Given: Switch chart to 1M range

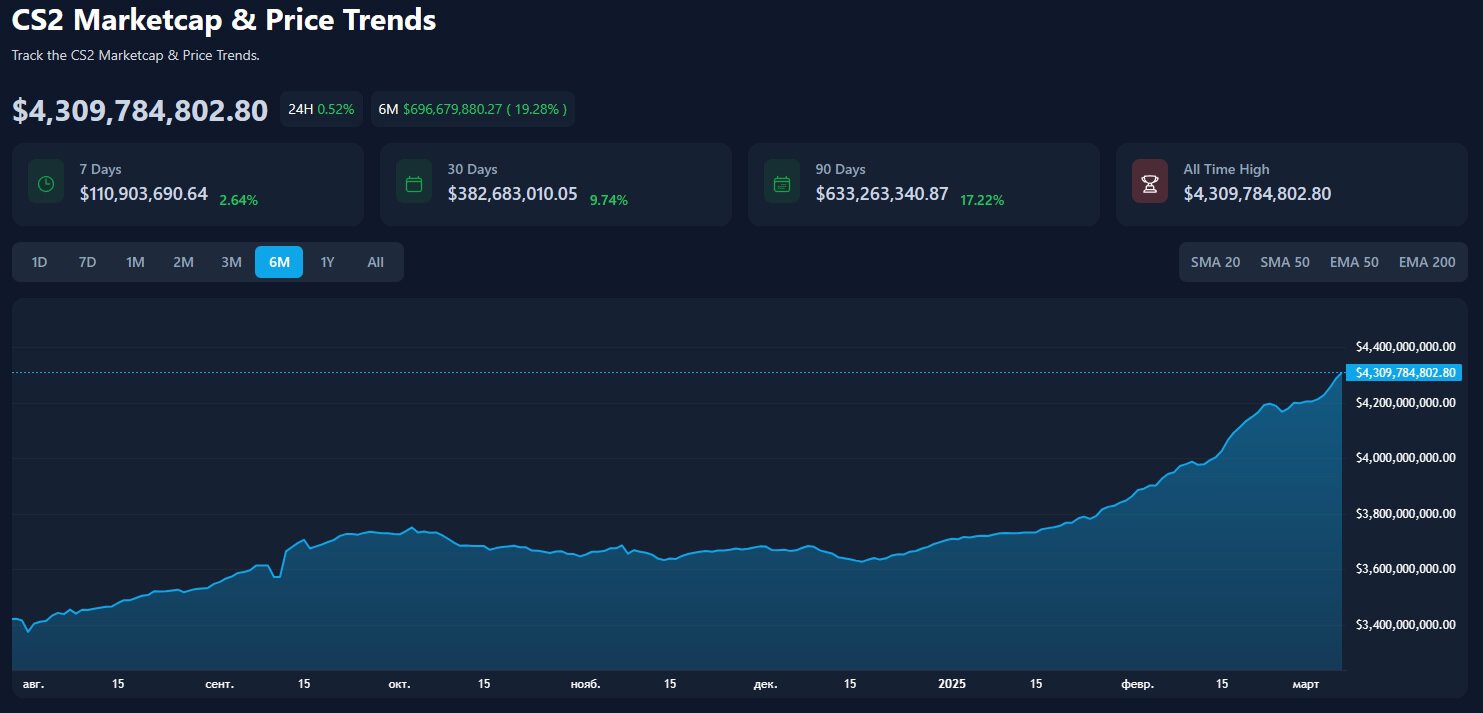Looking at the screenshot, I should click(x=135, y=262).
